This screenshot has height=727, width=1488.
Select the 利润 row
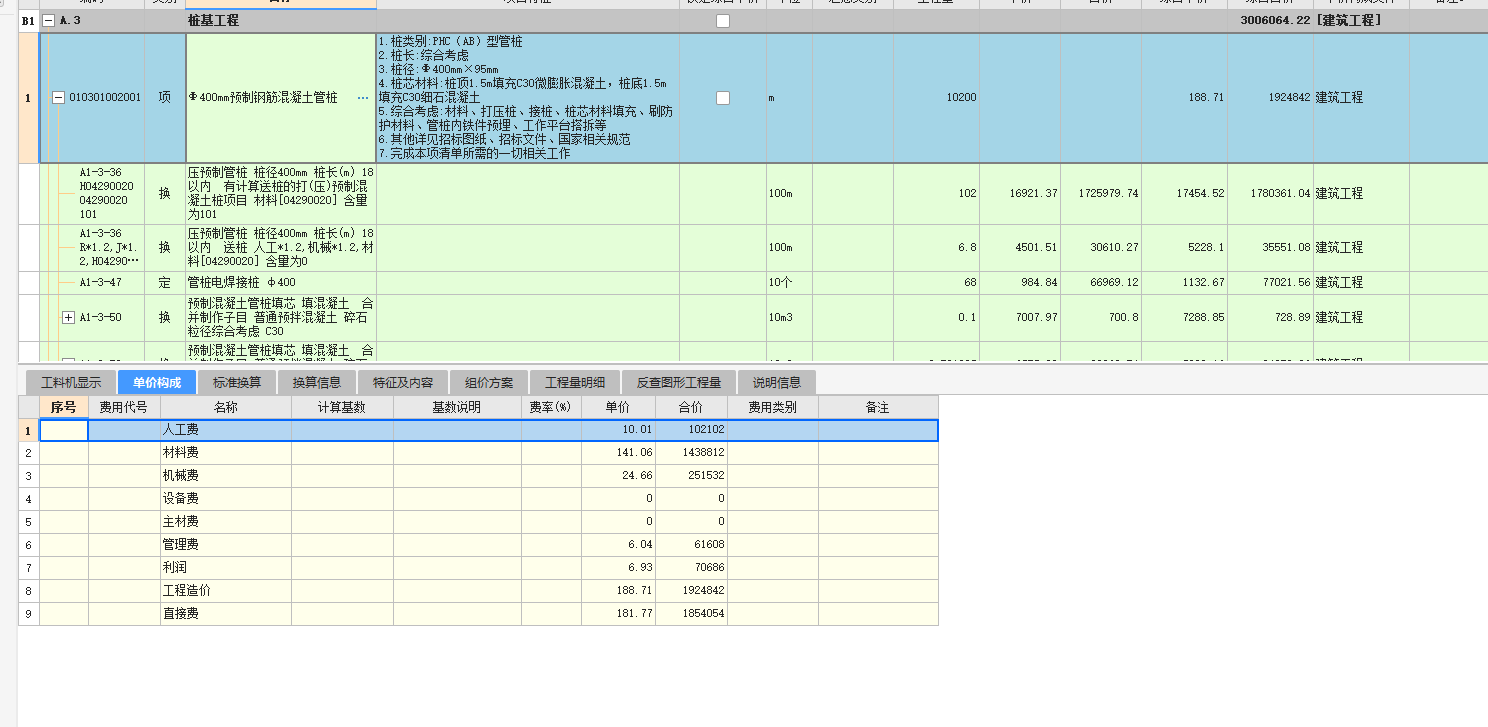coord(479,568)
